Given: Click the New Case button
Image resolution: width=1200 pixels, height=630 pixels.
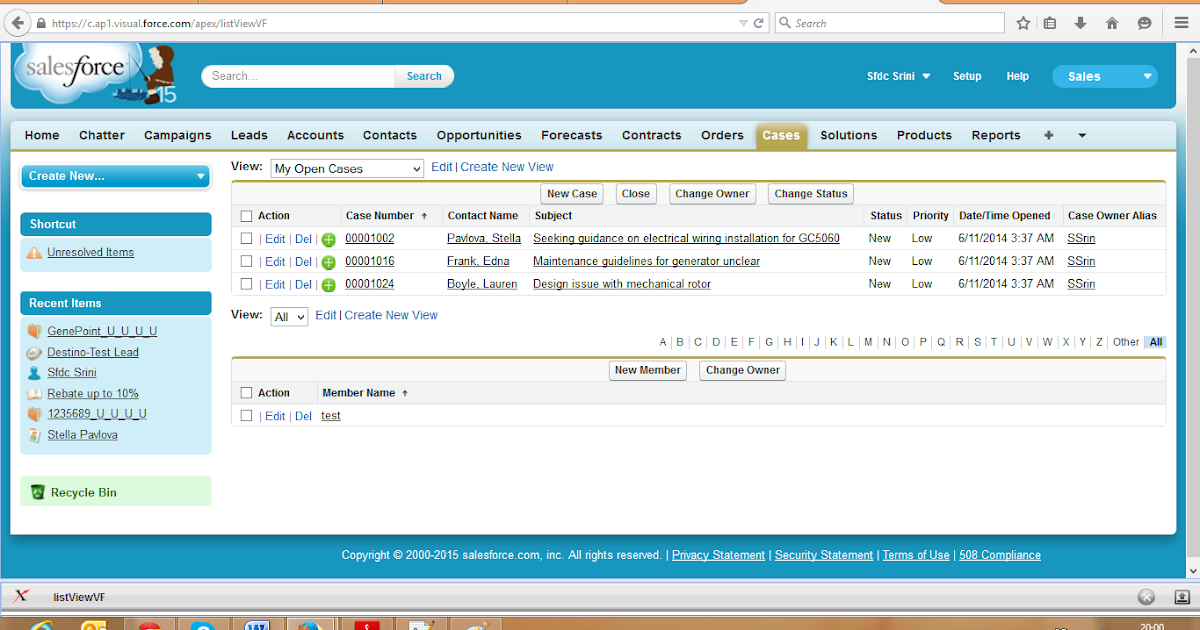Looking at the screenshot, I should click(x=571, y=193).
